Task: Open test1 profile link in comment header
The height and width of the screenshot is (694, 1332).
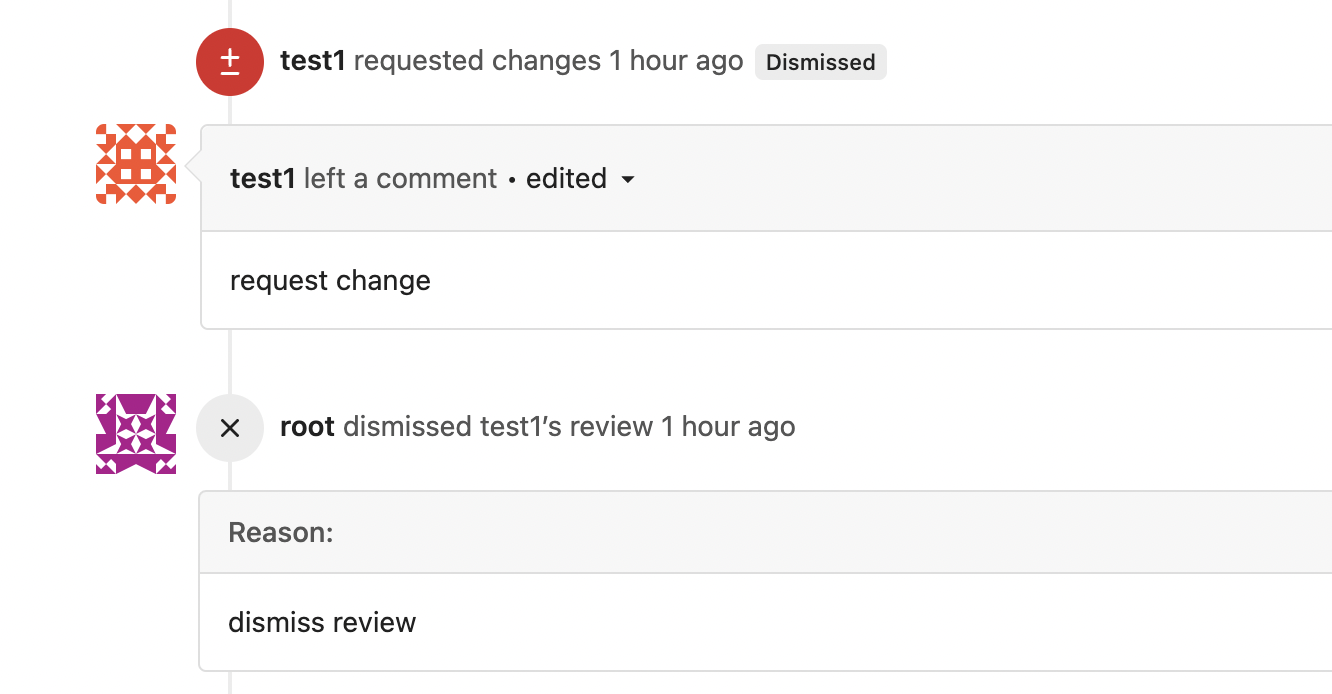Action: (x=263, y=179)
